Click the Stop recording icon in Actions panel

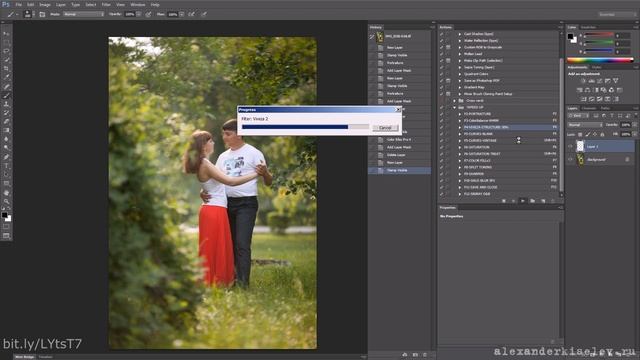[504, 201]
